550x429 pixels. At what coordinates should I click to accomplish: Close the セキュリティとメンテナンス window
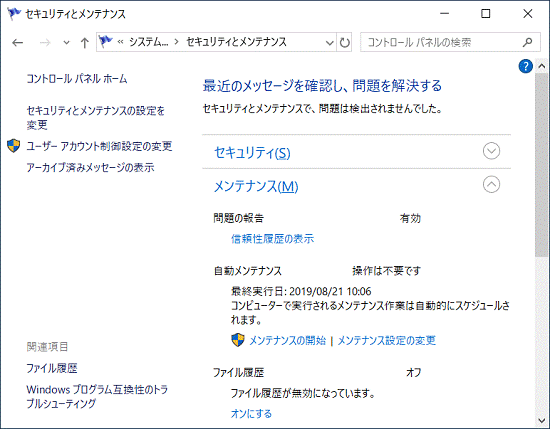point(527,14)
